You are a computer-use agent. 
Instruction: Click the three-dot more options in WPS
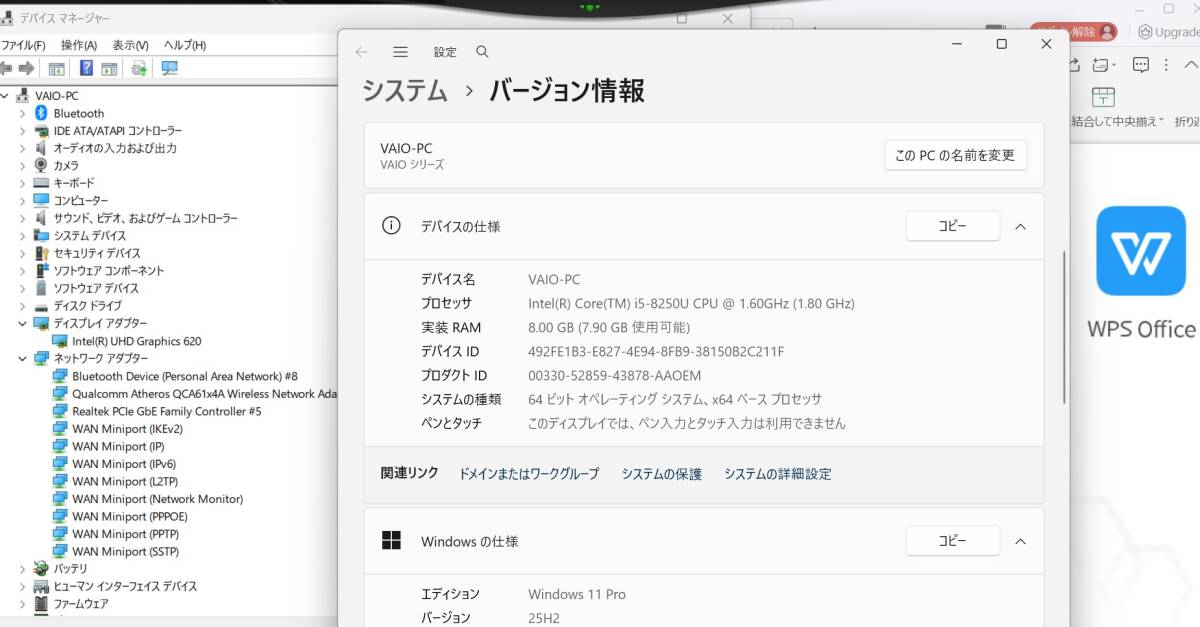[x=1166, y=64]
